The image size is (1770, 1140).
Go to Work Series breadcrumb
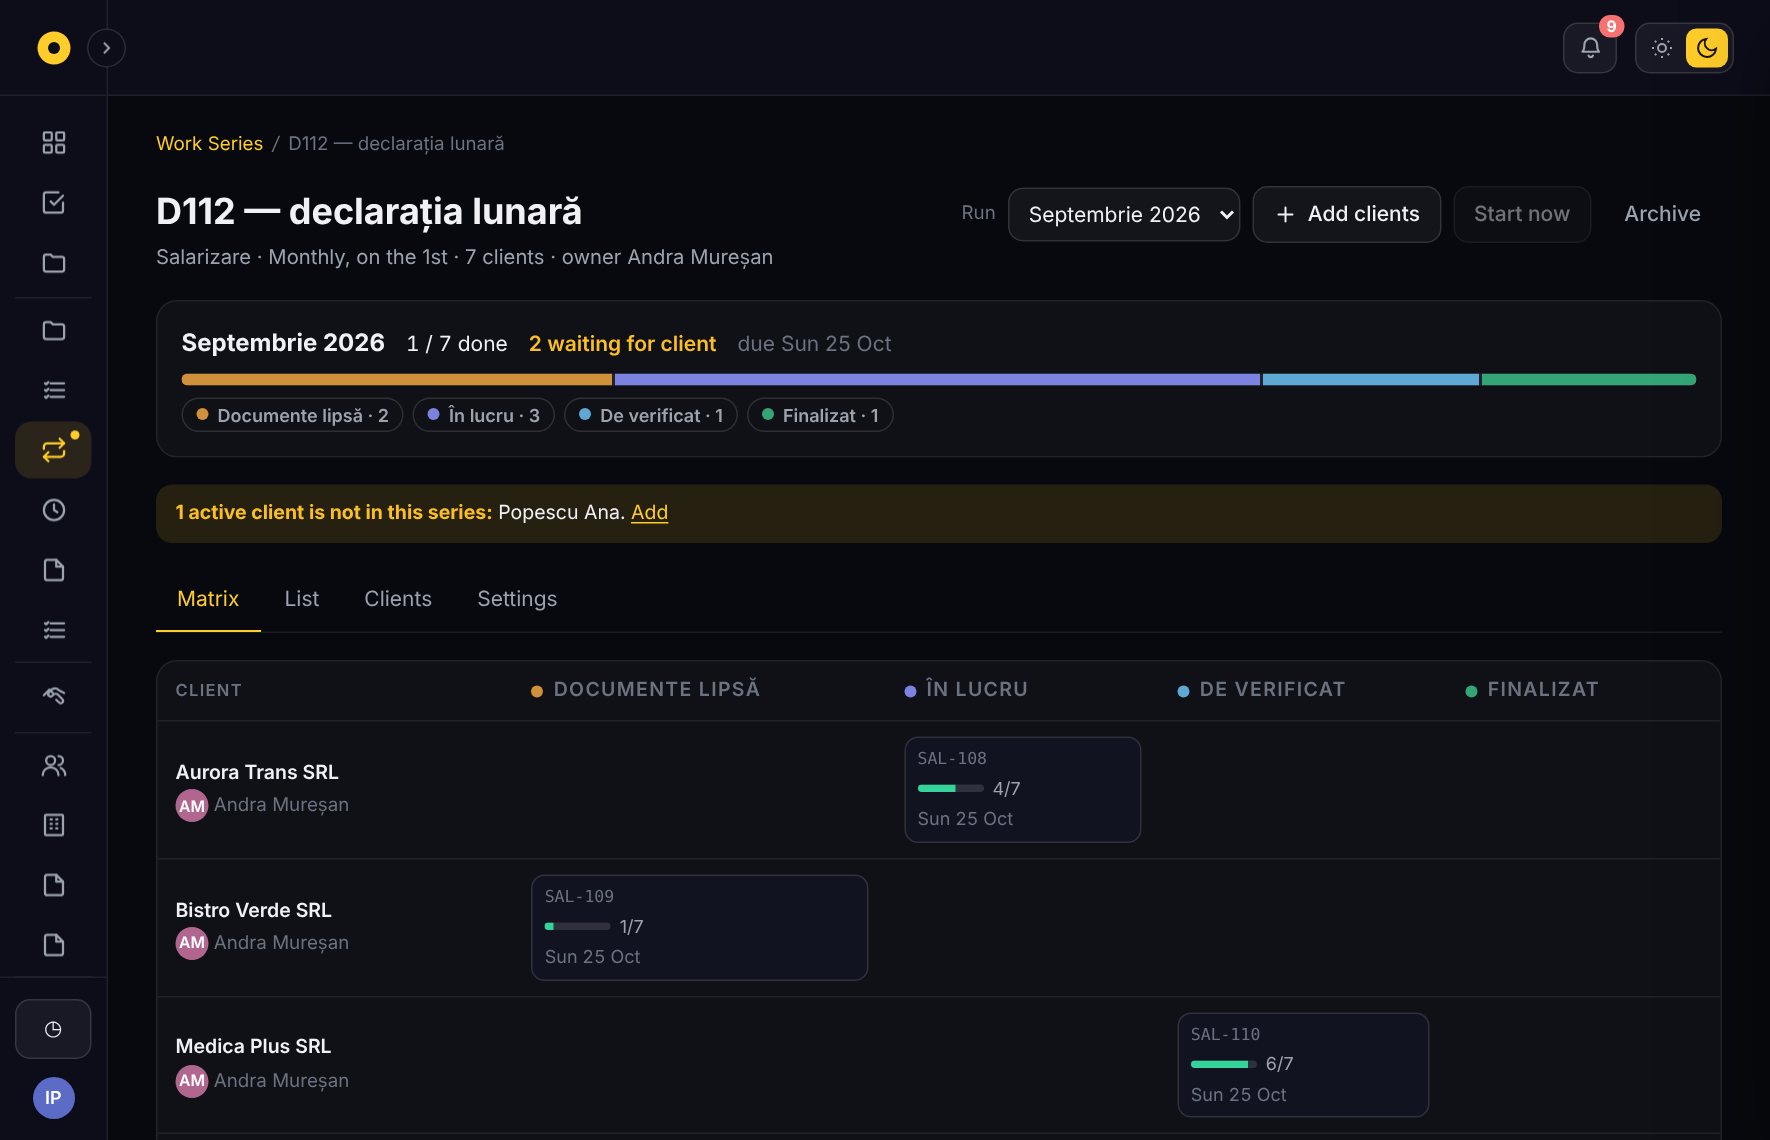pos(209,143)
